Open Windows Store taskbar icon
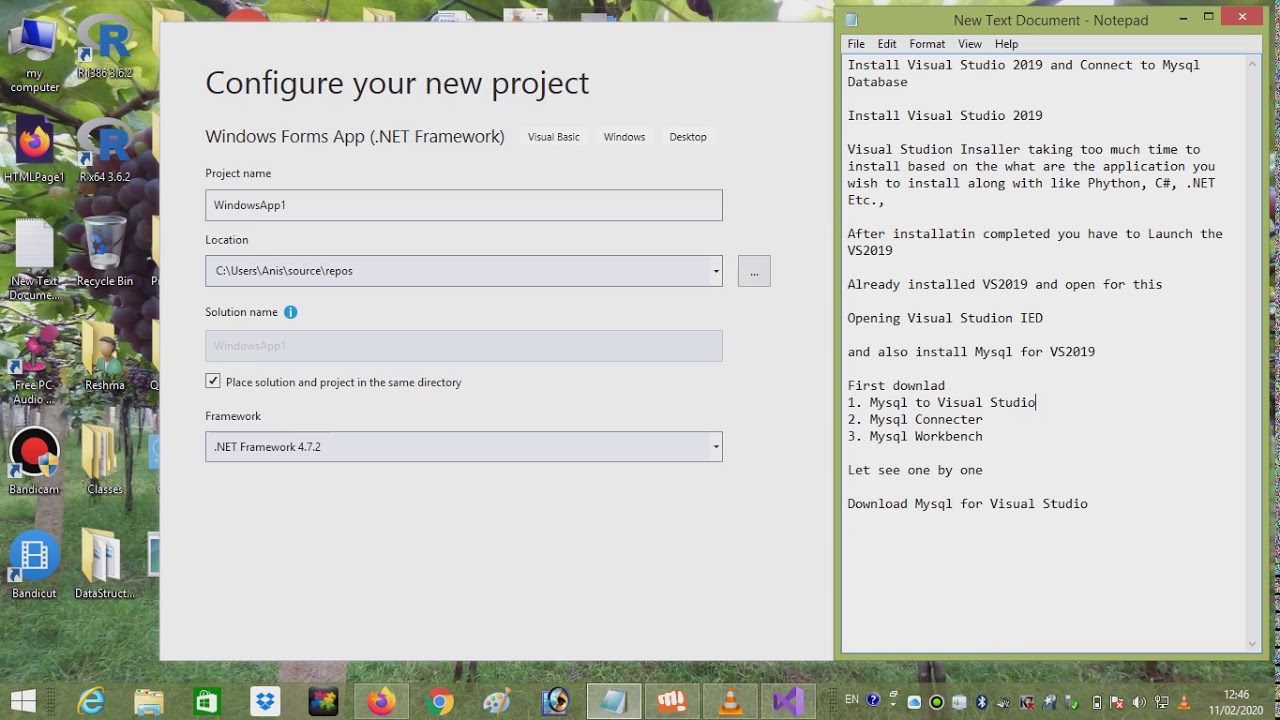 point(207,702)
